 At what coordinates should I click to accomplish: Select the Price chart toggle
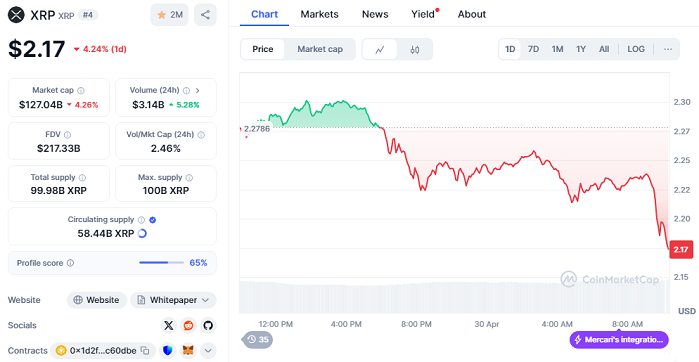[263, 49]
